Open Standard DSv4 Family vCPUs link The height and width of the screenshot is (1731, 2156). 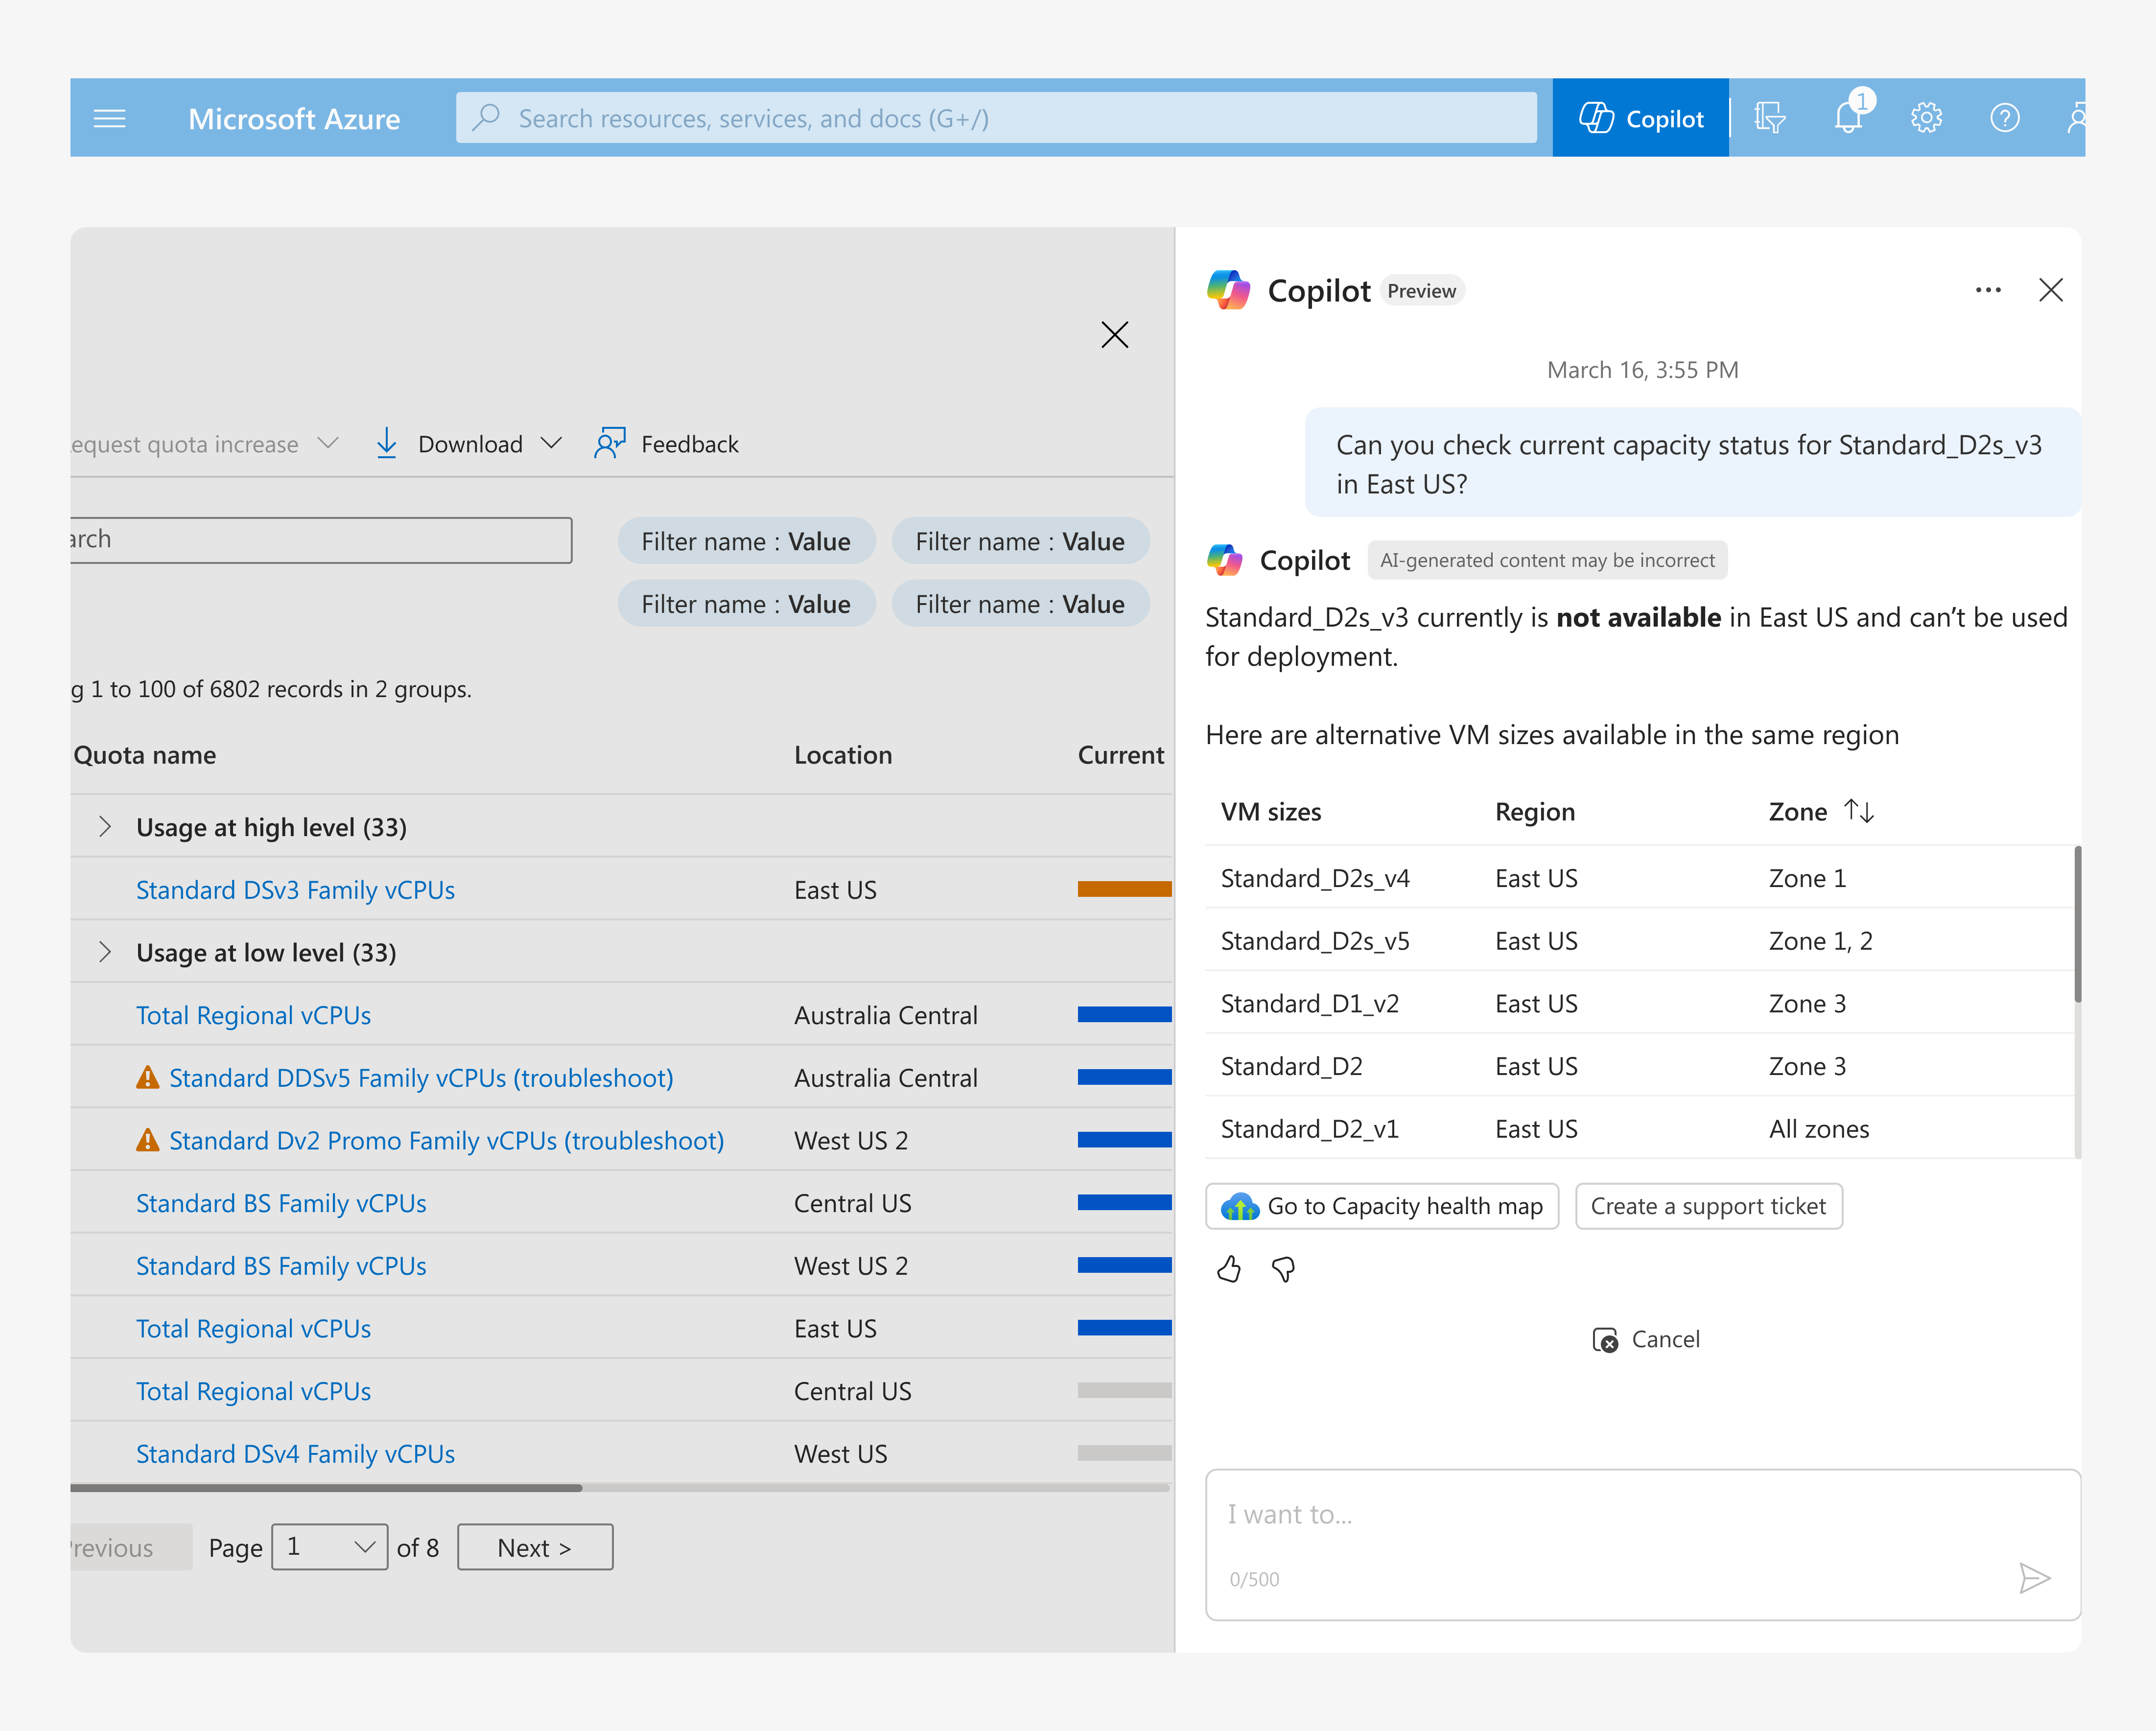click(x=295, y=1454)
